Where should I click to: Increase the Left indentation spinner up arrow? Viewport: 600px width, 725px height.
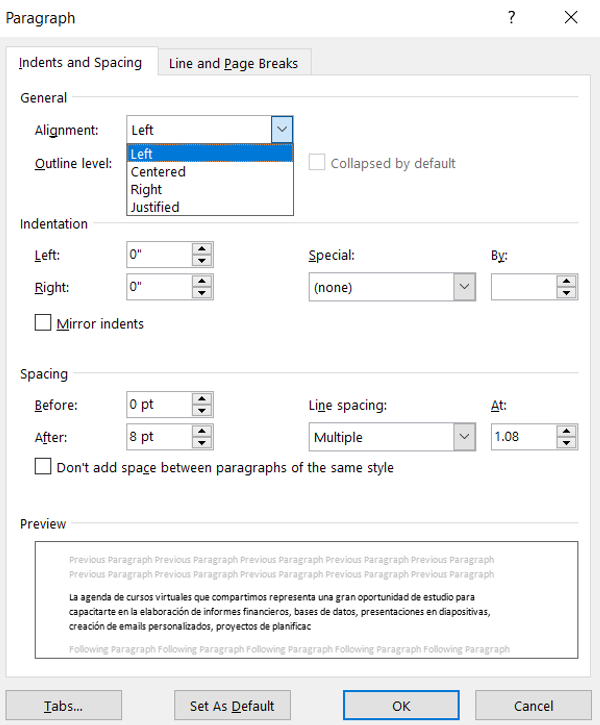point(202,249)
